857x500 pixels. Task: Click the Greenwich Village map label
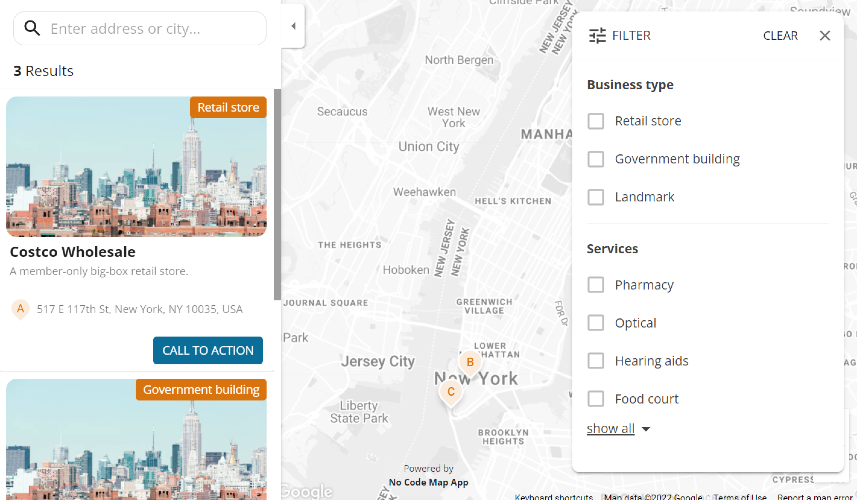[484, 306]
